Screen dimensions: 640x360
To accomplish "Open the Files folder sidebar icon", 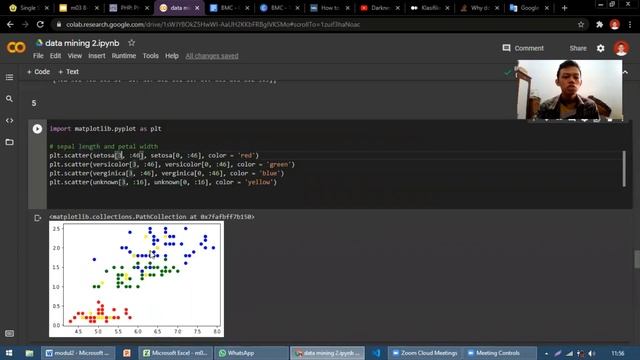I will pyautogui.click(x=9, y=142).
